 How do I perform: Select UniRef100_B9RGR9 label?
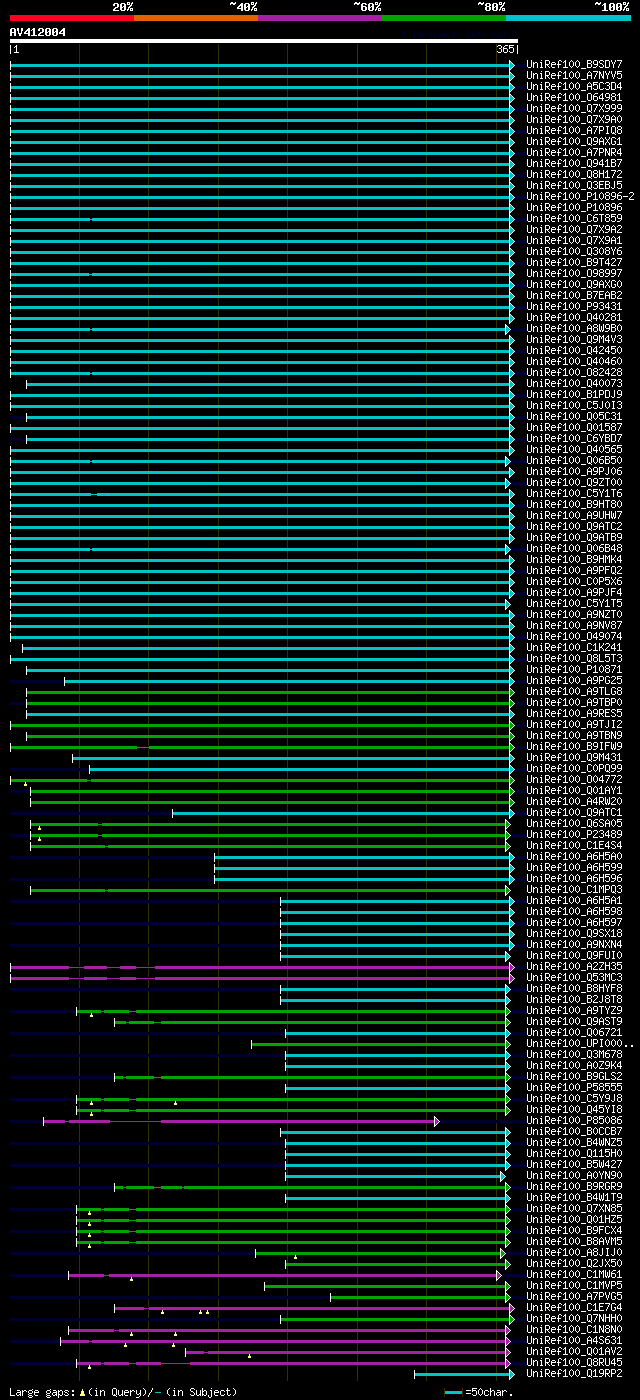coord(574,1187)
